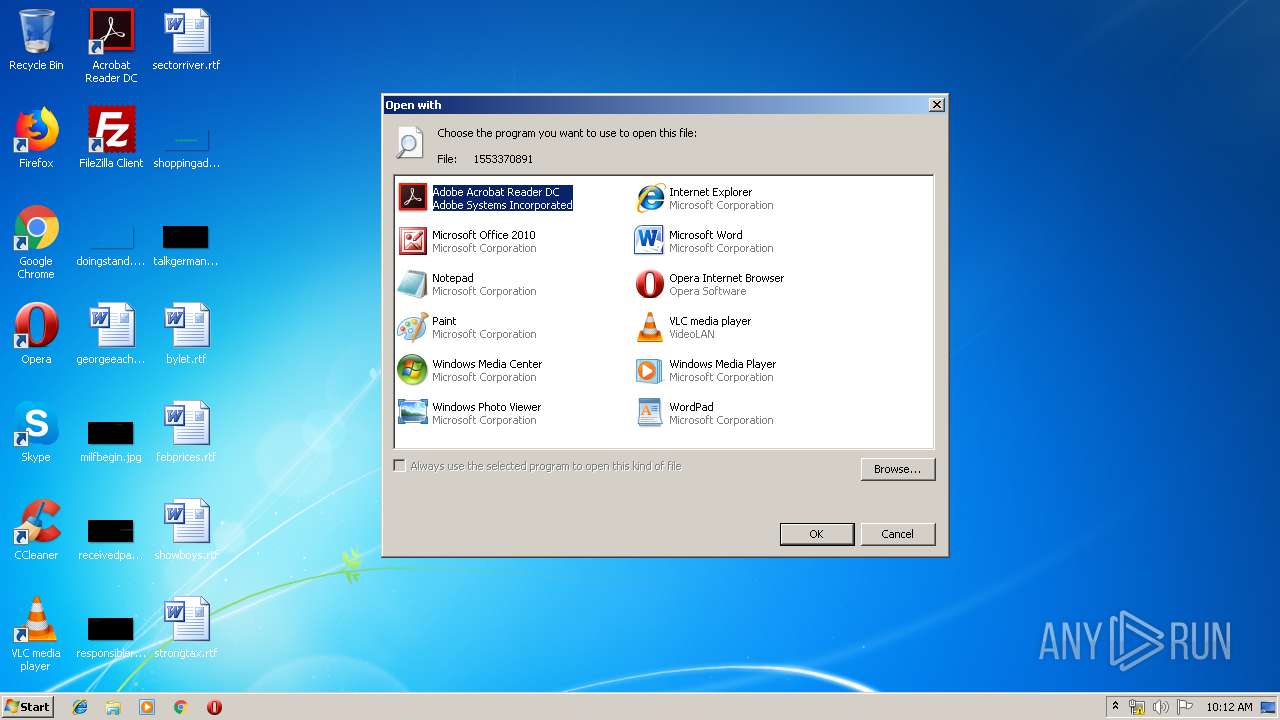This screenshot has height=720, width=1280.
Task: Open Windows Explorer from taskbar
Action: point(113,707)
